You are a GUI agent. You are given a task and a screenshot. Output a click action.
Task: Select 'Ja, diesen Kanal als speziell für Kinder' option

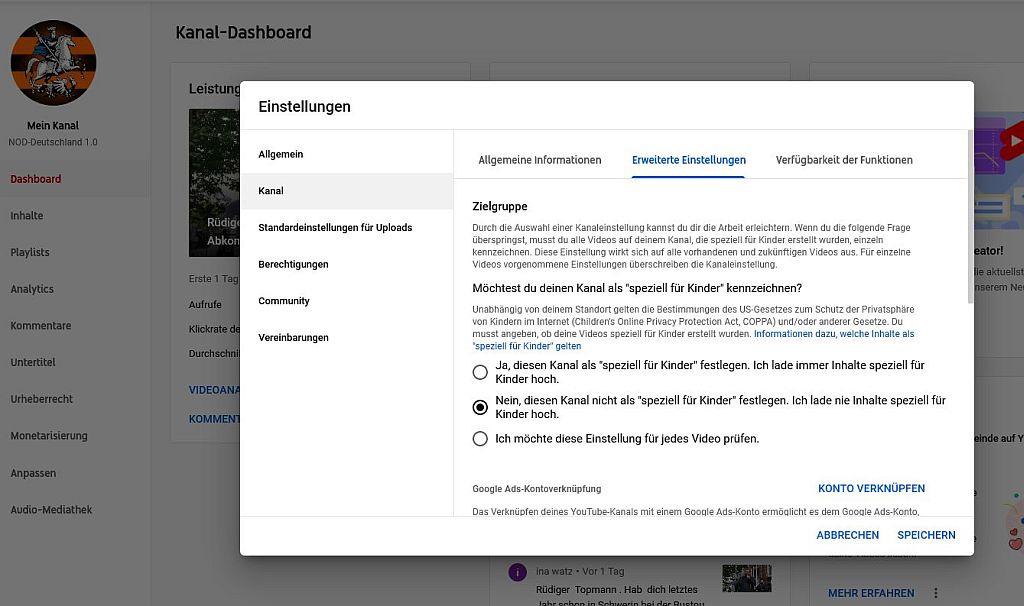480,373
